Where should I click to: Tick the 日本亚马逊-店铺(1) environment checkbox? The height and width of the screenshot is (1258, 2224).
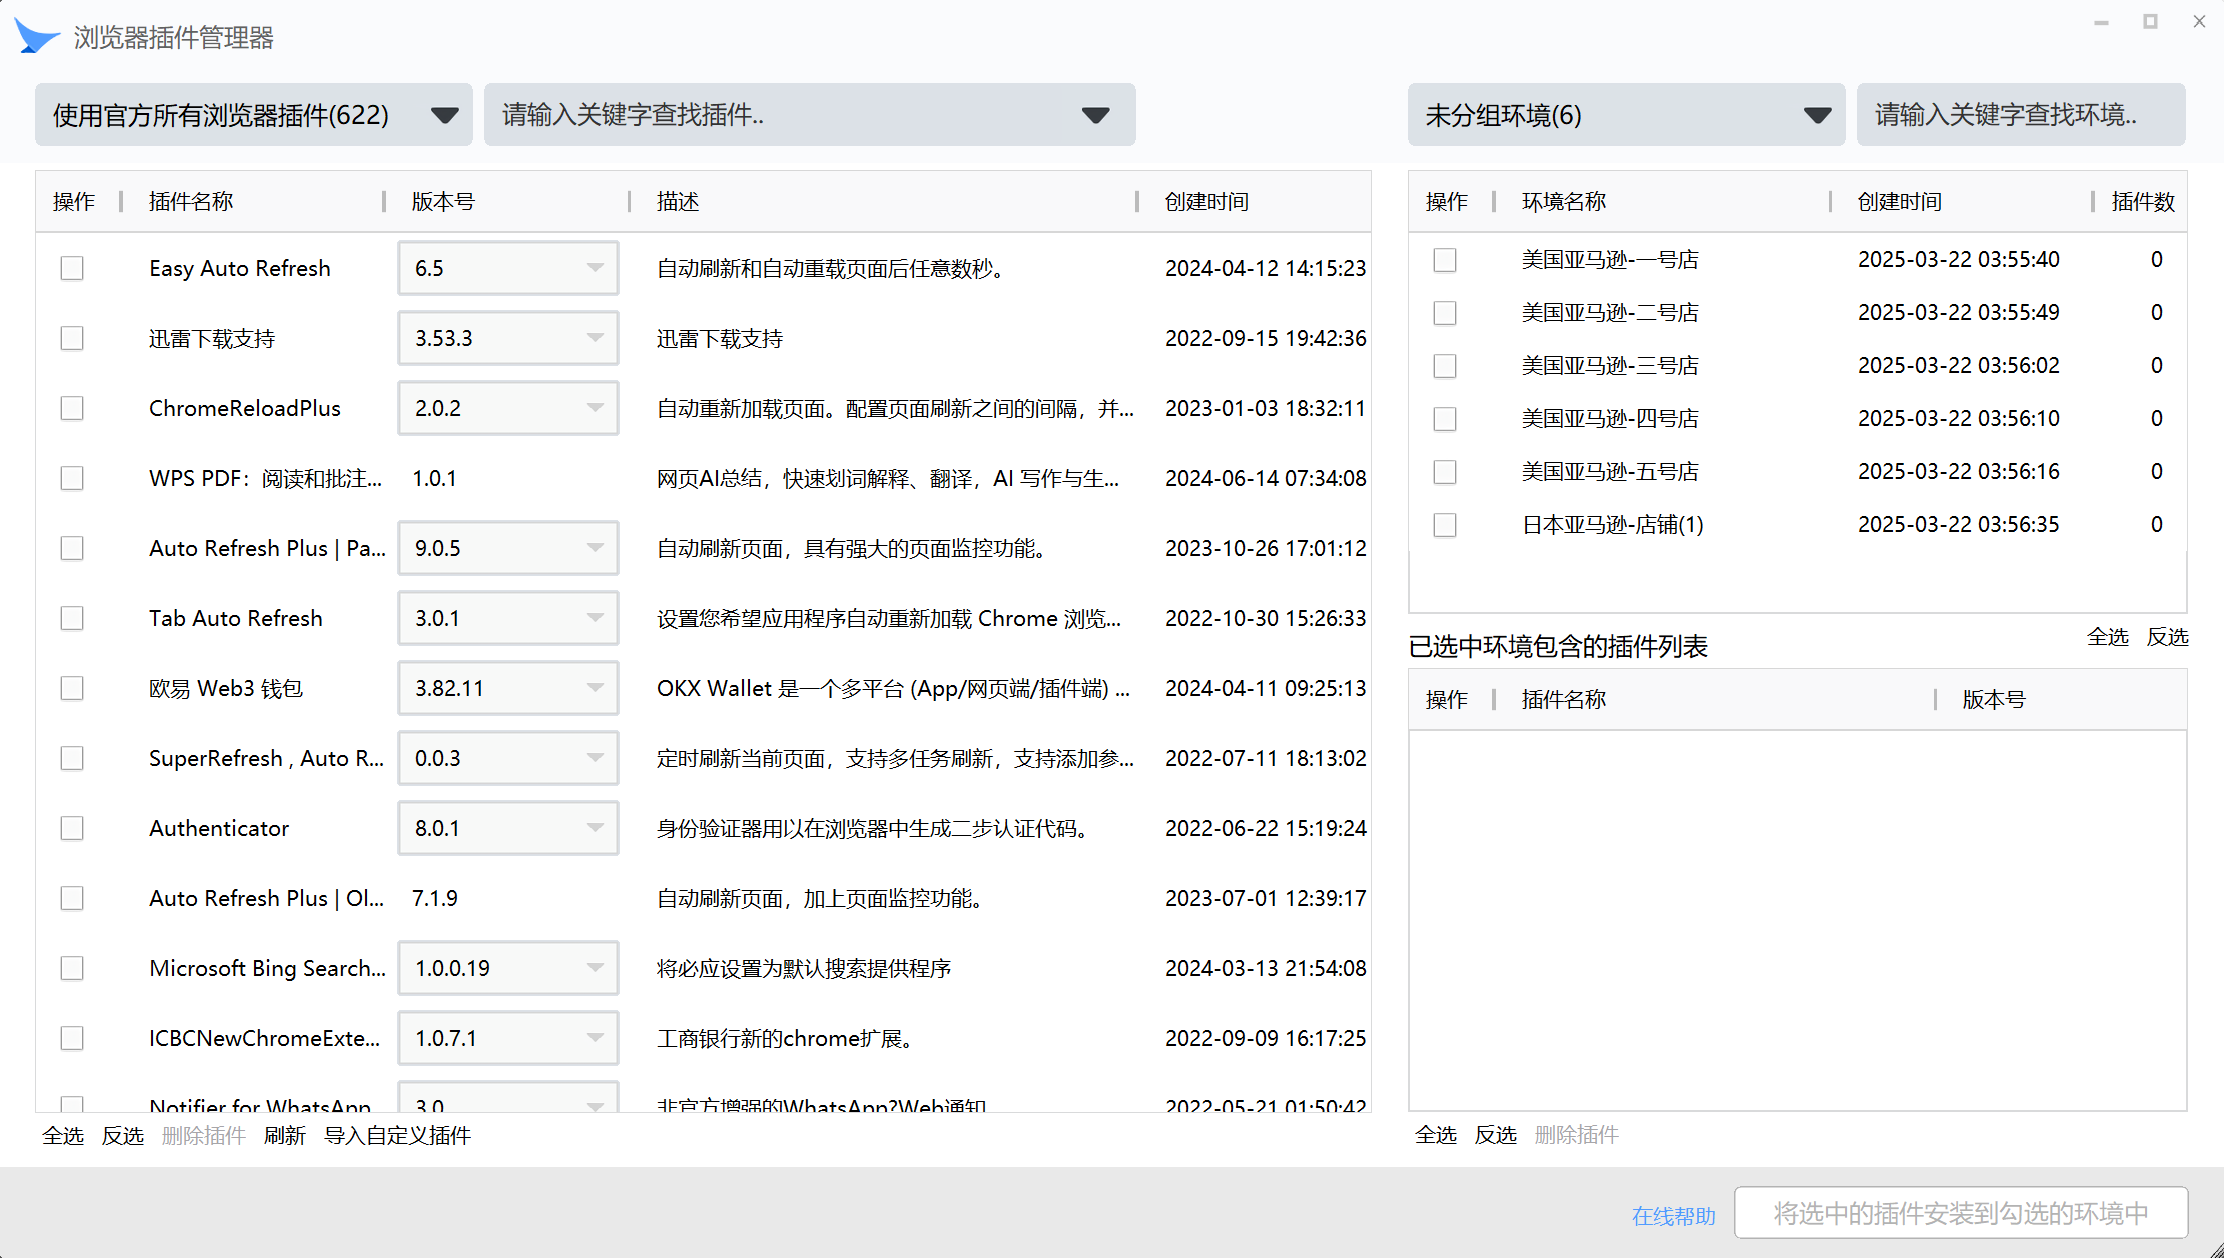1445,525
